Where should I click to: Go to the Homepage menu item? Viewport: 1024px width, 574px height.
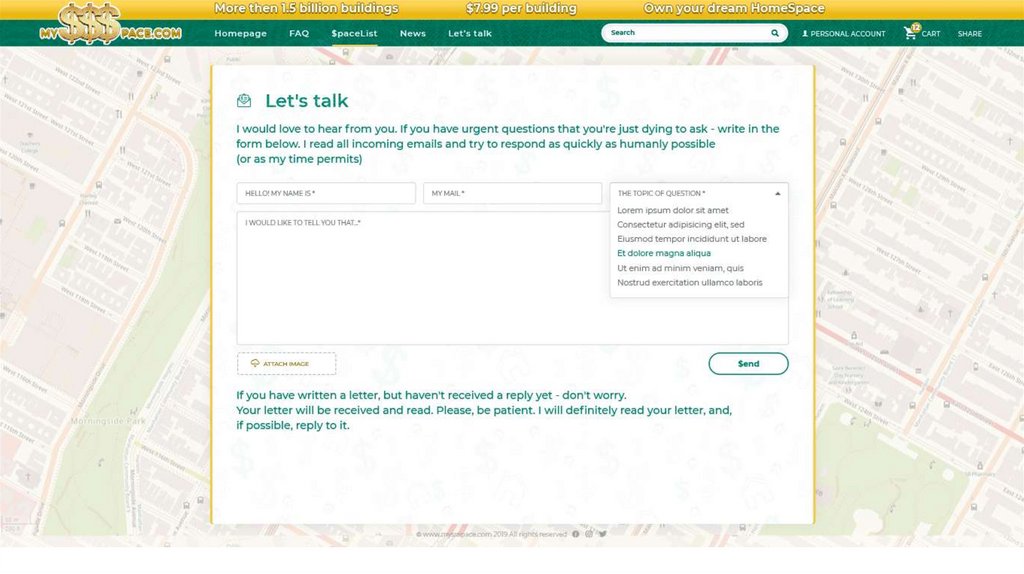[240, 34]
